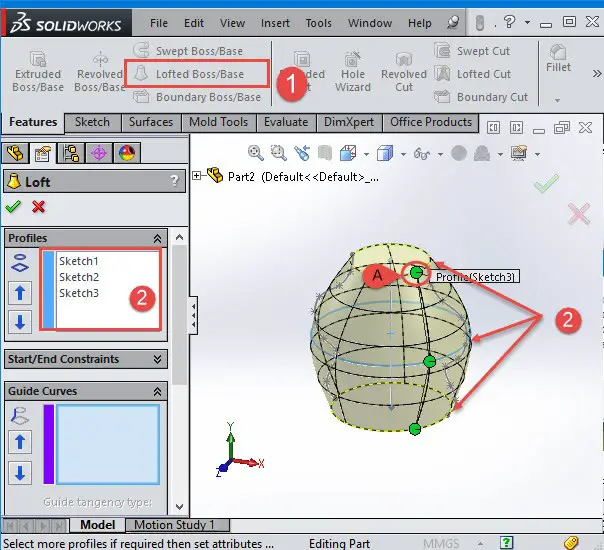
Task: Click the Zoom to Fit icon
Action: point(256,153)
